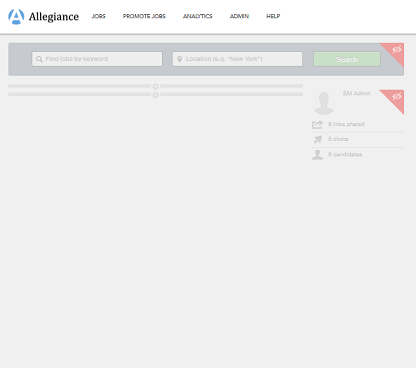Click the green Search button
This screenshot has height=368, width=416.
pos(347,59)
